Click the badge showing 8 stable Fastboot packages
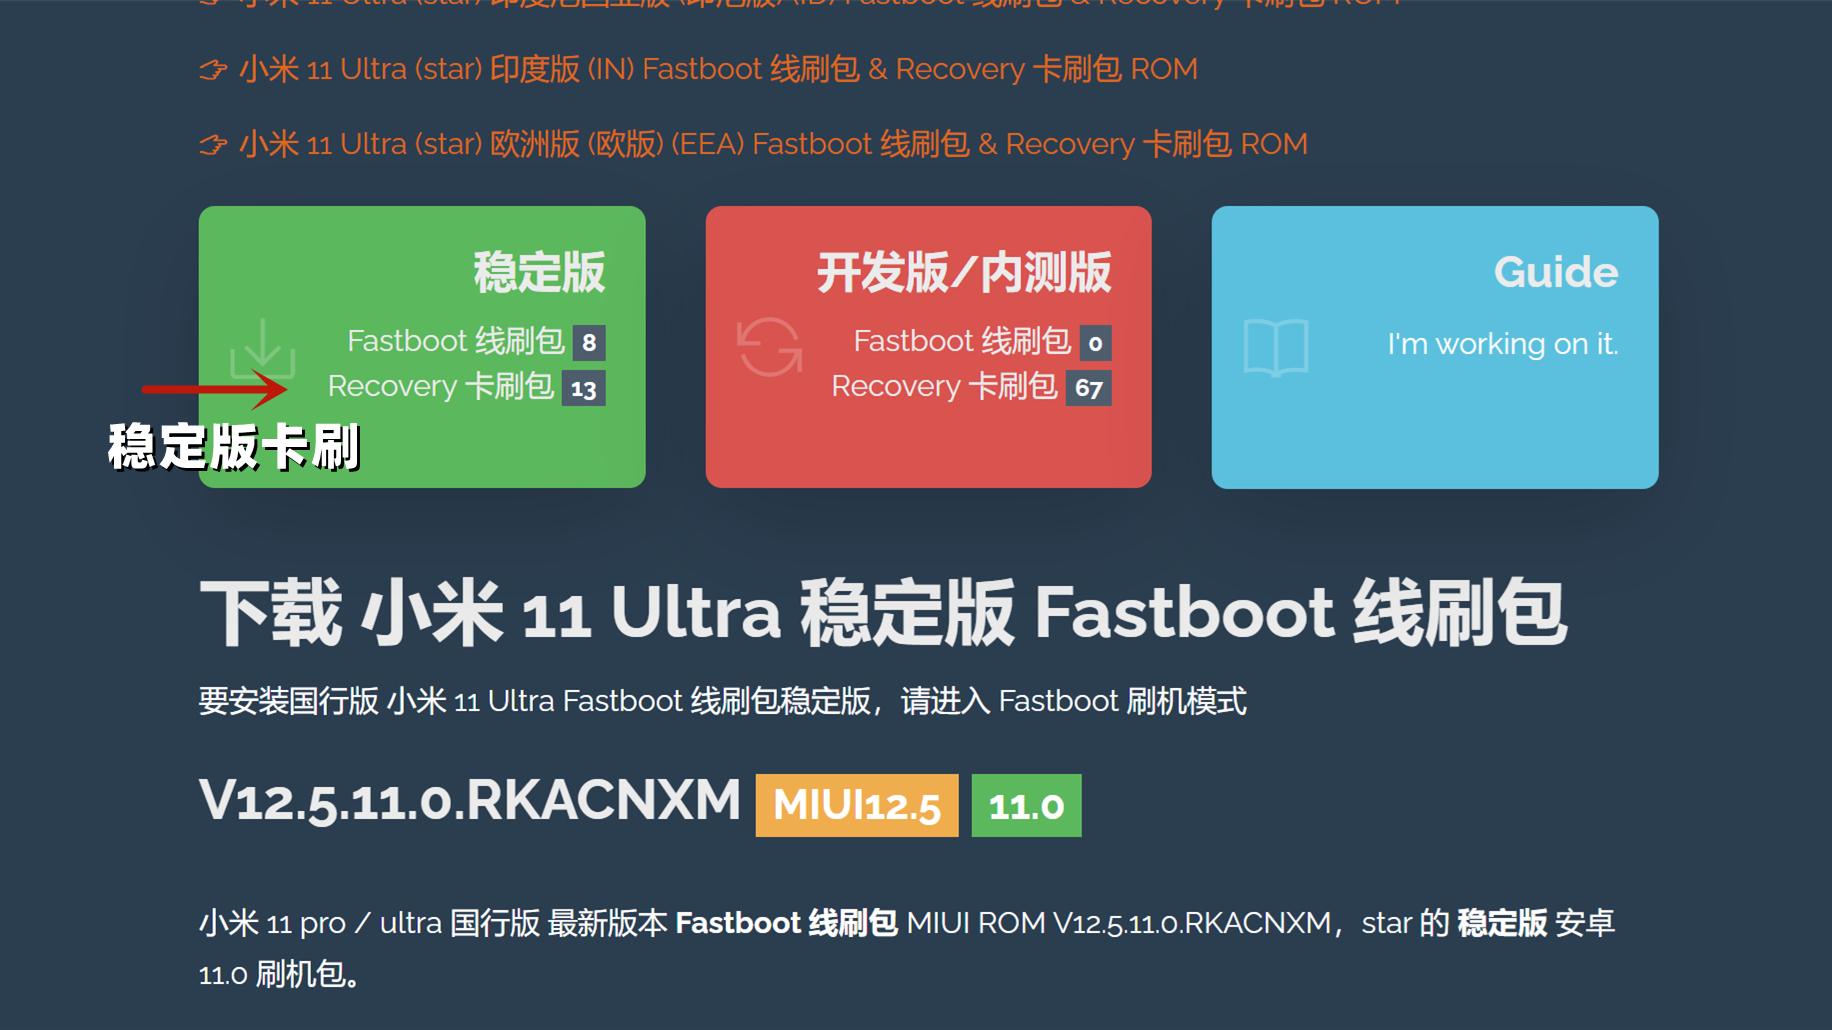The height and width of the screenshot is (1030, 1832). point(589,343)
